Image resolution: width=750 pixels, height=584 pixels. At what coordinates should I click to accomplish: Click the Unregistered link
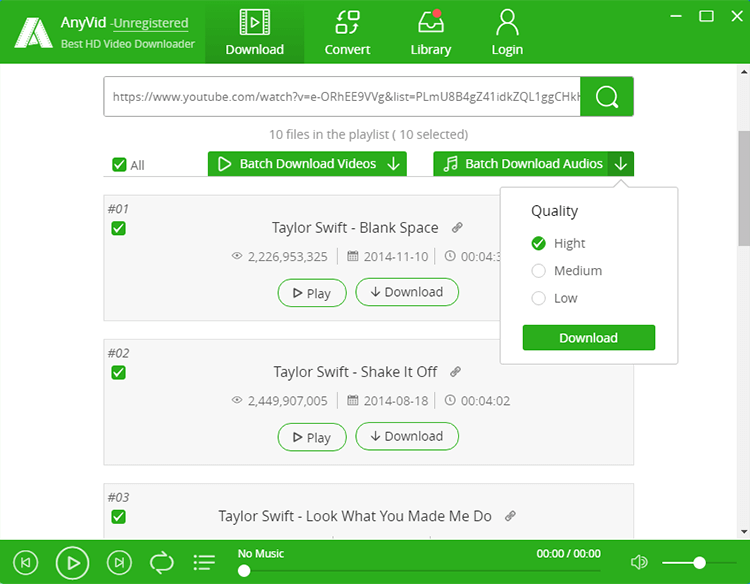(x=151, y=23)
